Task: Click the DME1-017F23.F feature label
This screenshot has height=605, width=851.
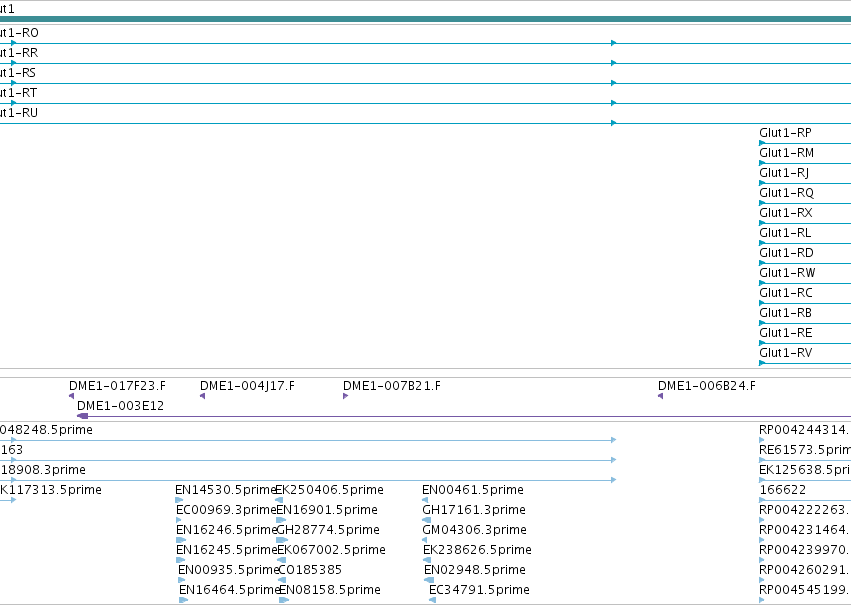Action: pyautogui.click(x=117, y=386)
